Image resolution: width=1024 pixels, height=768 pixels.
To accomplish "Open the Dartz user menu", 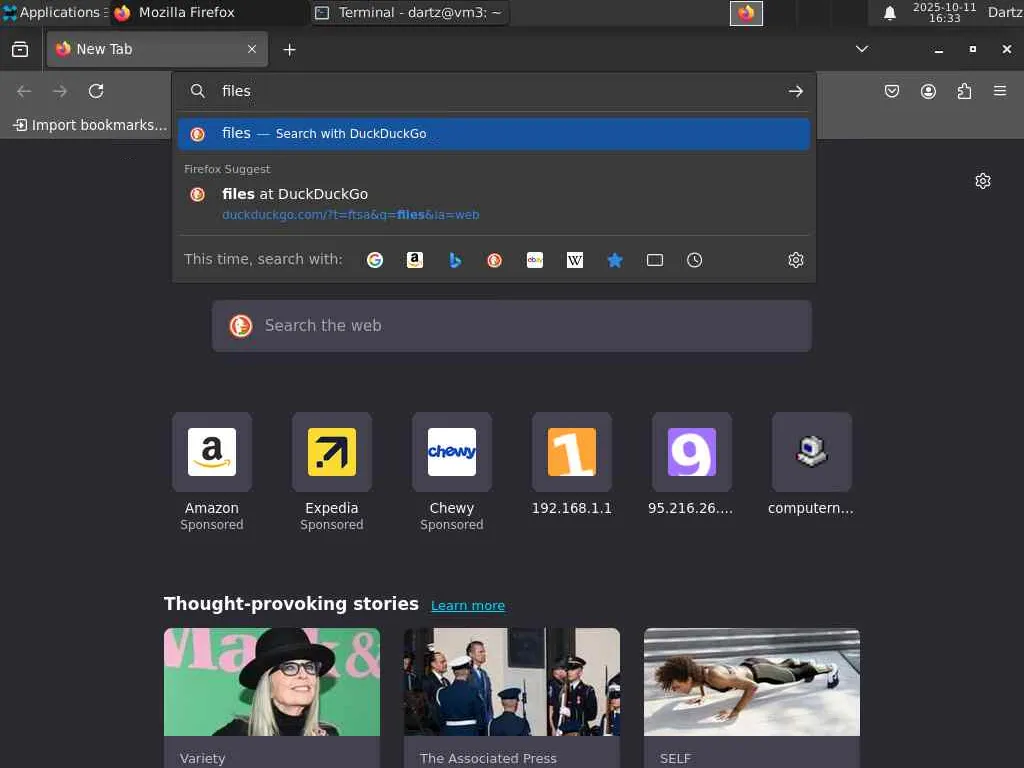I will coord(1005,12).
